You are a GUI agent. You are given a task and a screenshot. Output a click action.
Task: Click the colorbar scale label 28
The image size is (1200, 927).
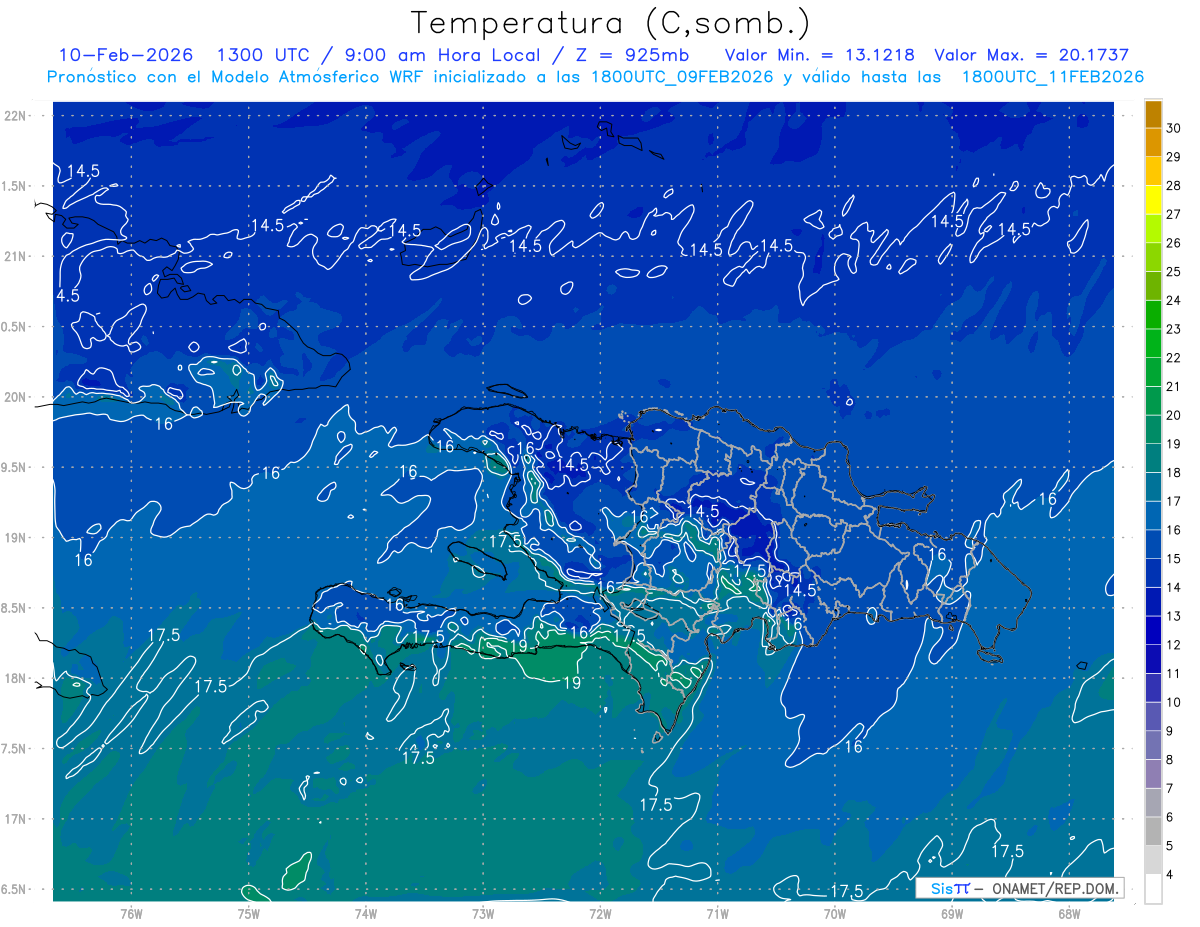point(1173,186)
